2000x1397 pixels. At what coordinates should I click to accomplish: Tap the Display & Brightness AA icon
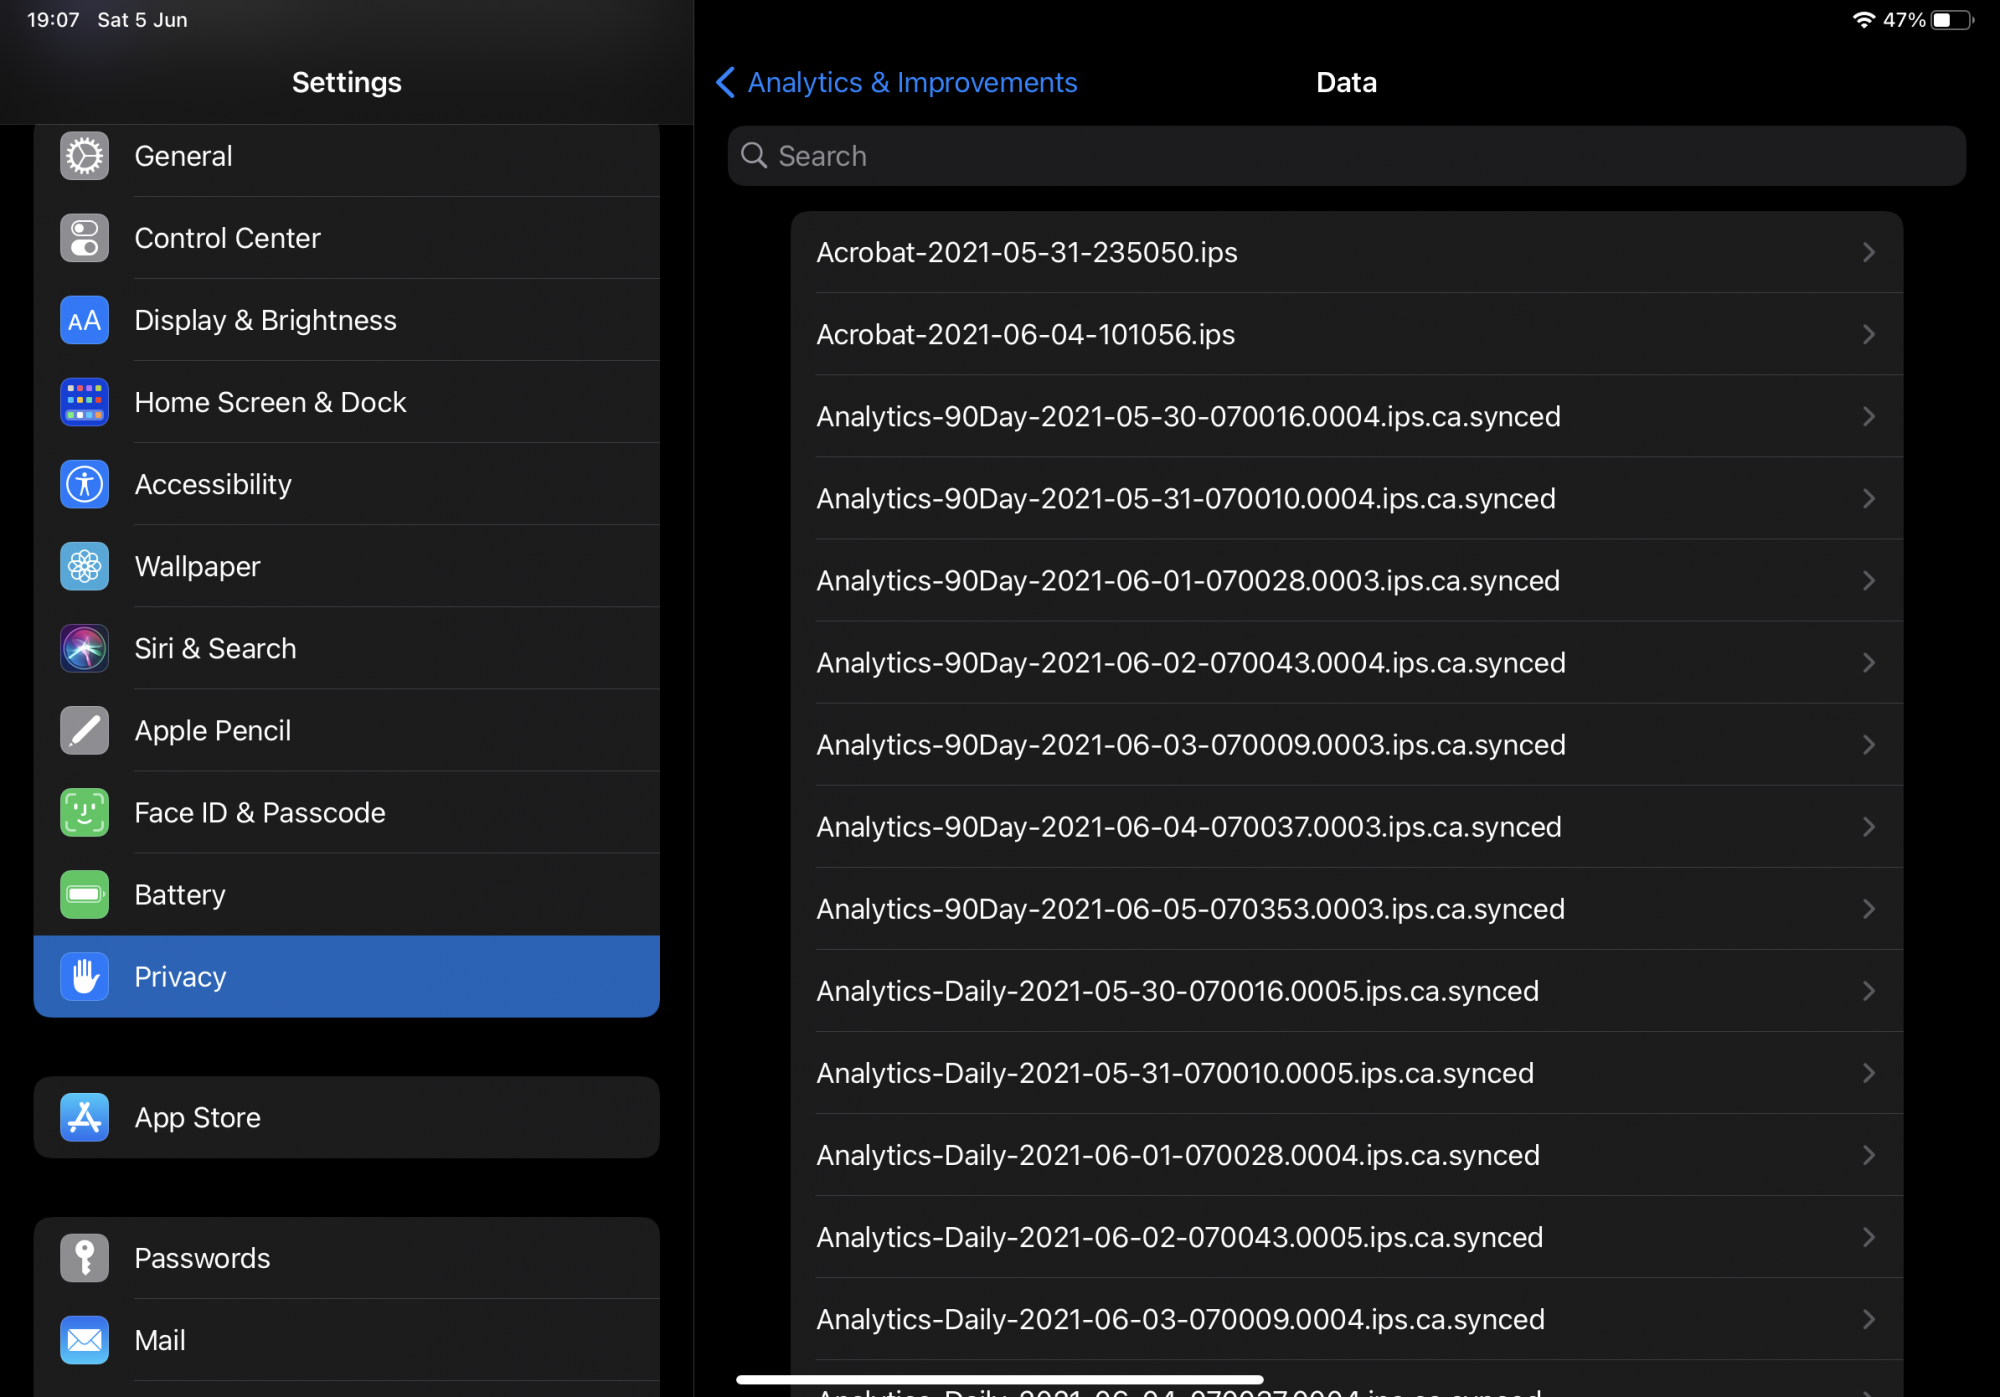(85, 320)
